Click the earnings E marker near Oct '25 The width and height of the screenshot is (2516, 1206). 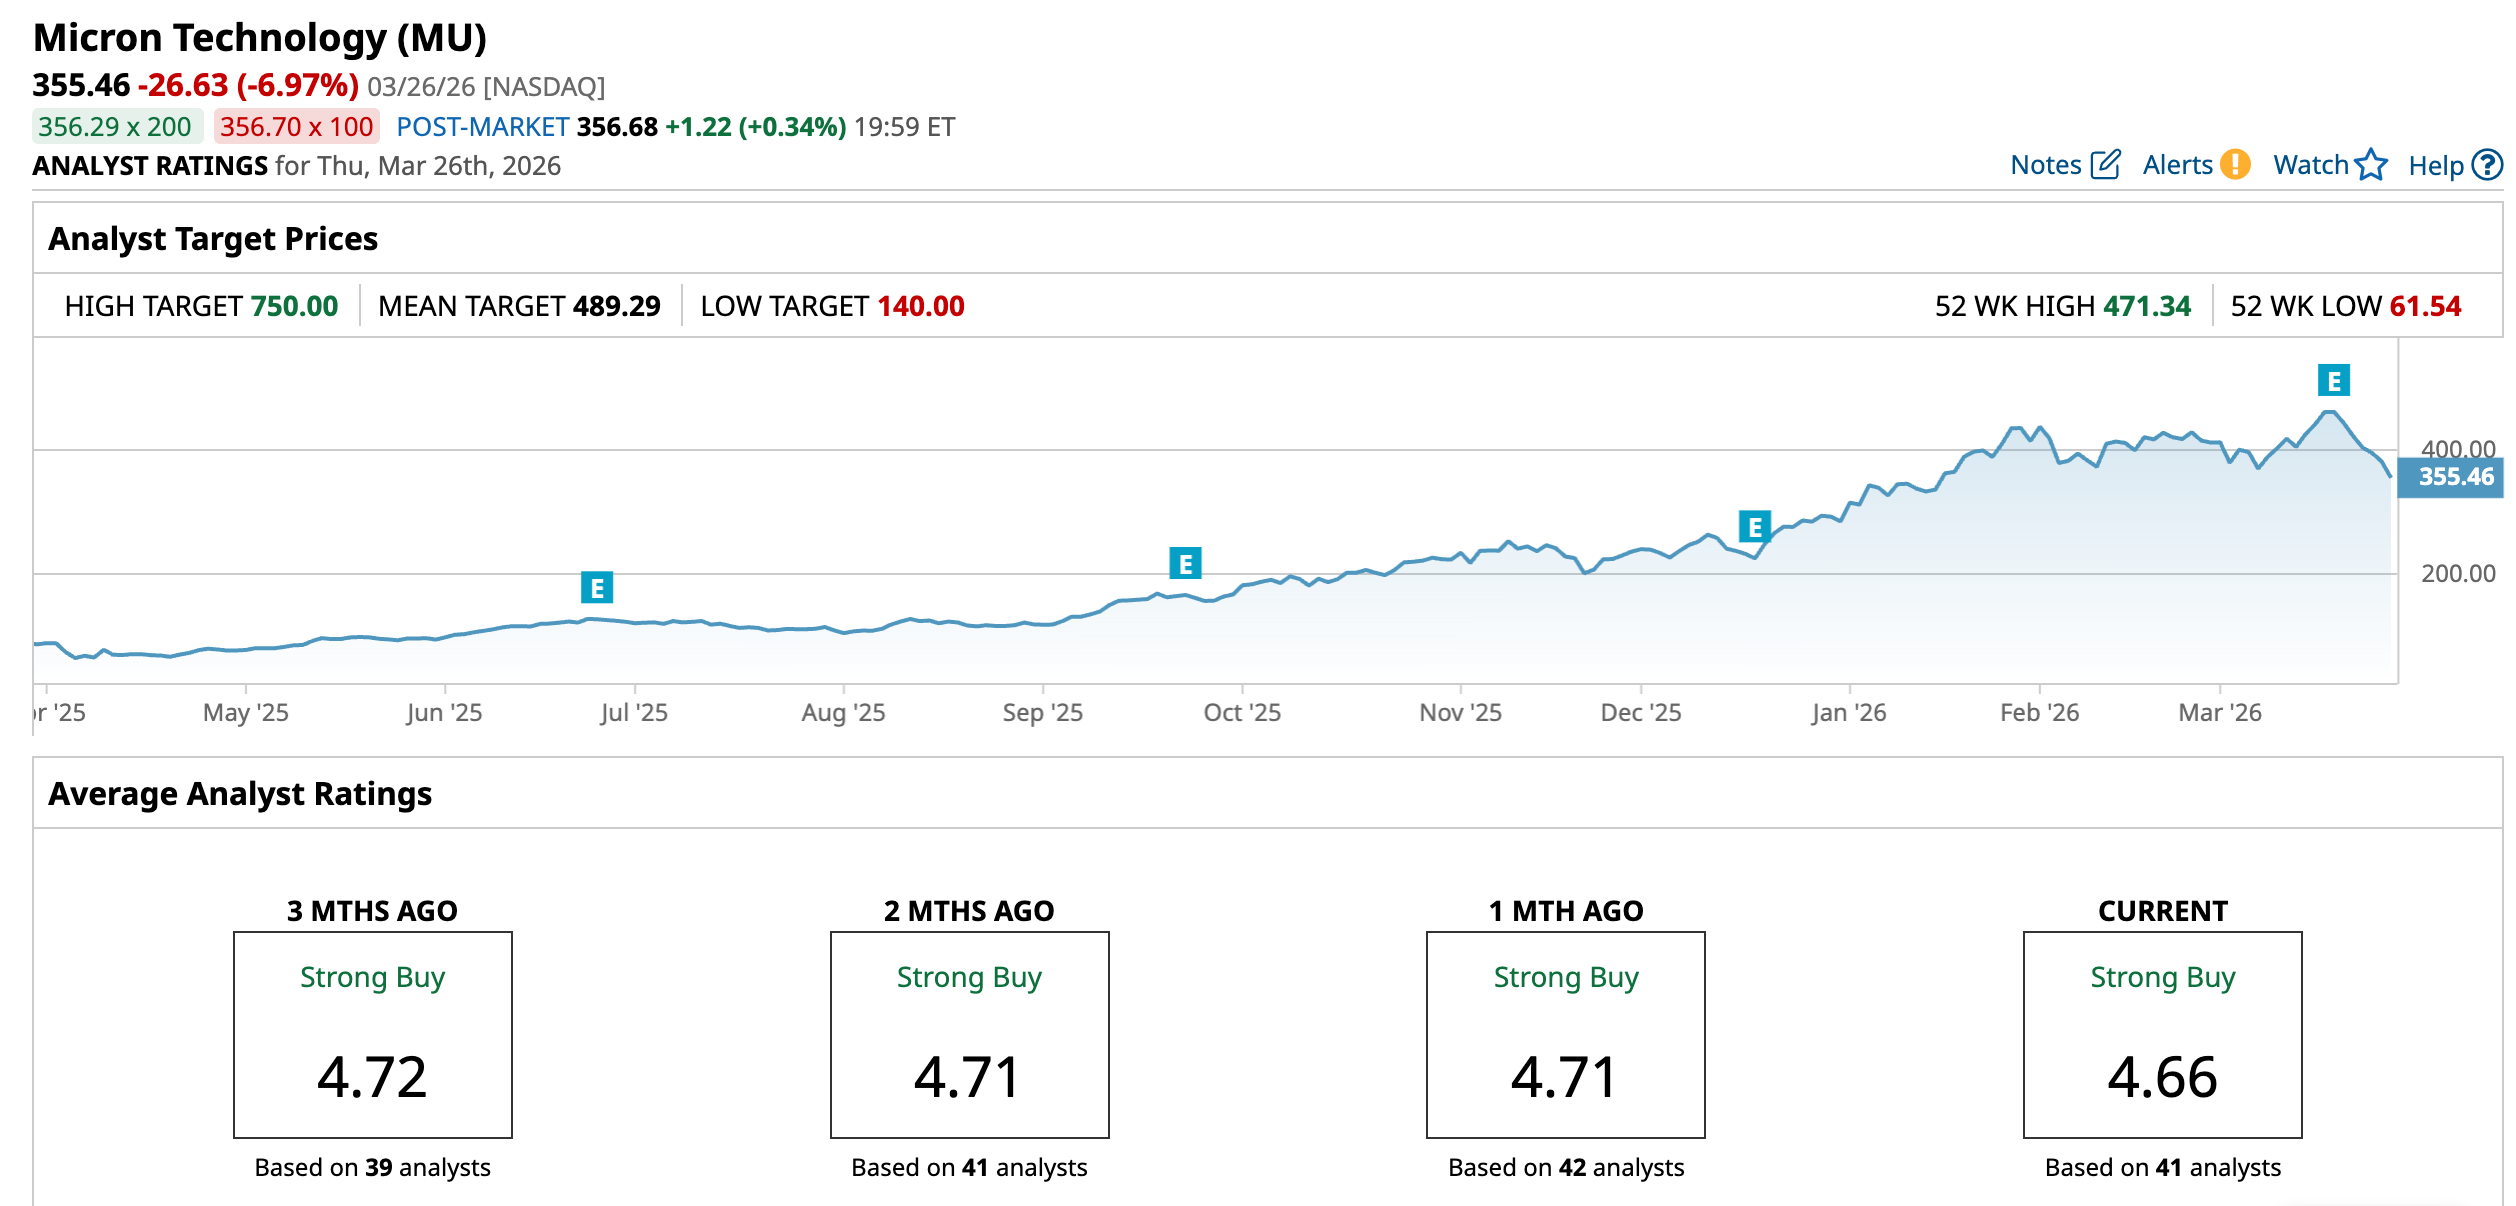point(1185,564)
